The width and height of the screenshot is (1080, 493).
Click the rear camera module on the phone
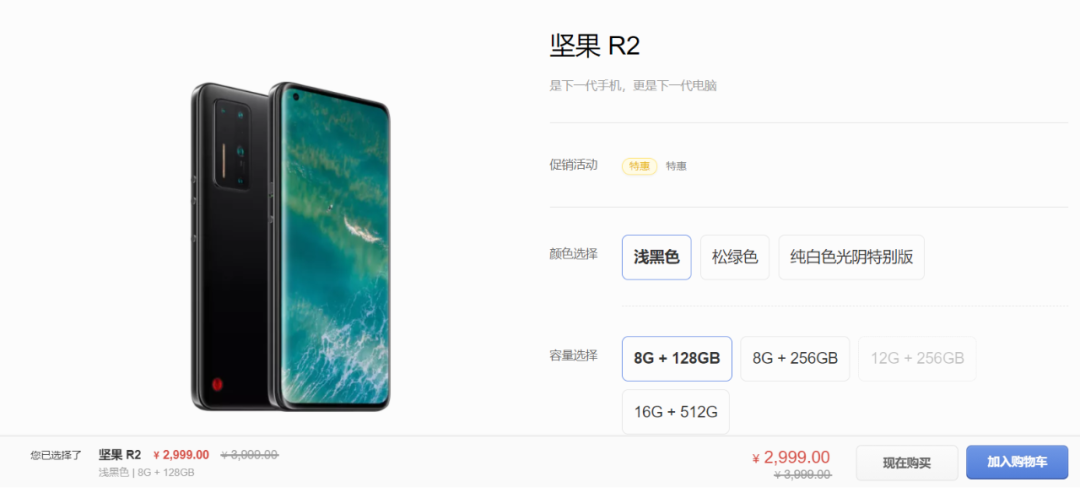233,145
